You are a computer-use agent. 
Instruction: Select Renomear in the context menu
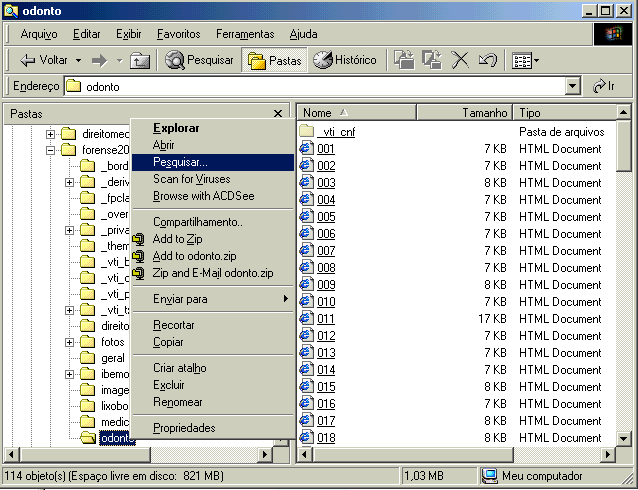177,402
